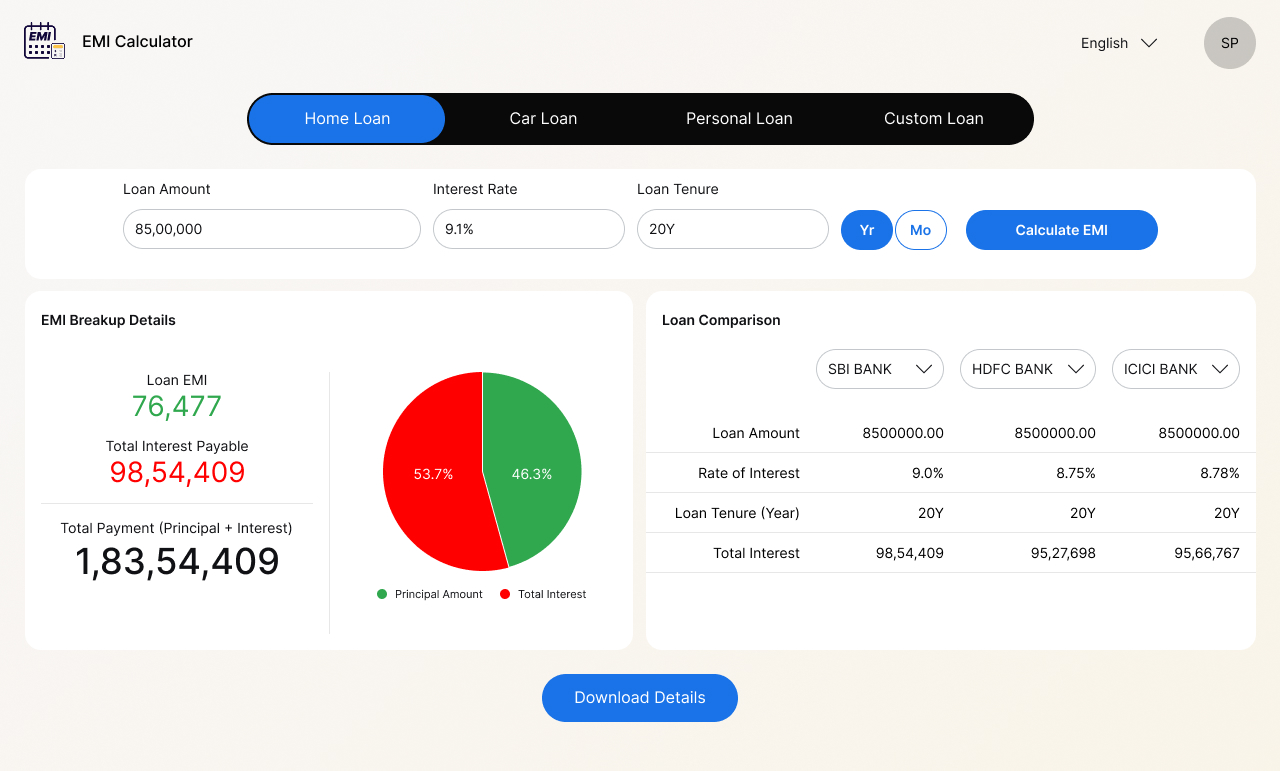This screenshot has width=1280, height=771.
Task: Open the SP profile avatar
Action: (1229, 43)
